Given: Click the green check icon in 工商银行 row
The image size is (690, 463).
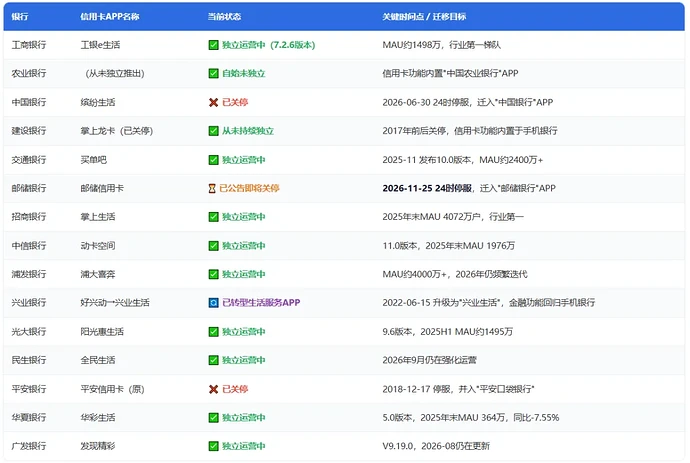Looking at the screenshot, I should pyautogui.click(x=213, y=45).
